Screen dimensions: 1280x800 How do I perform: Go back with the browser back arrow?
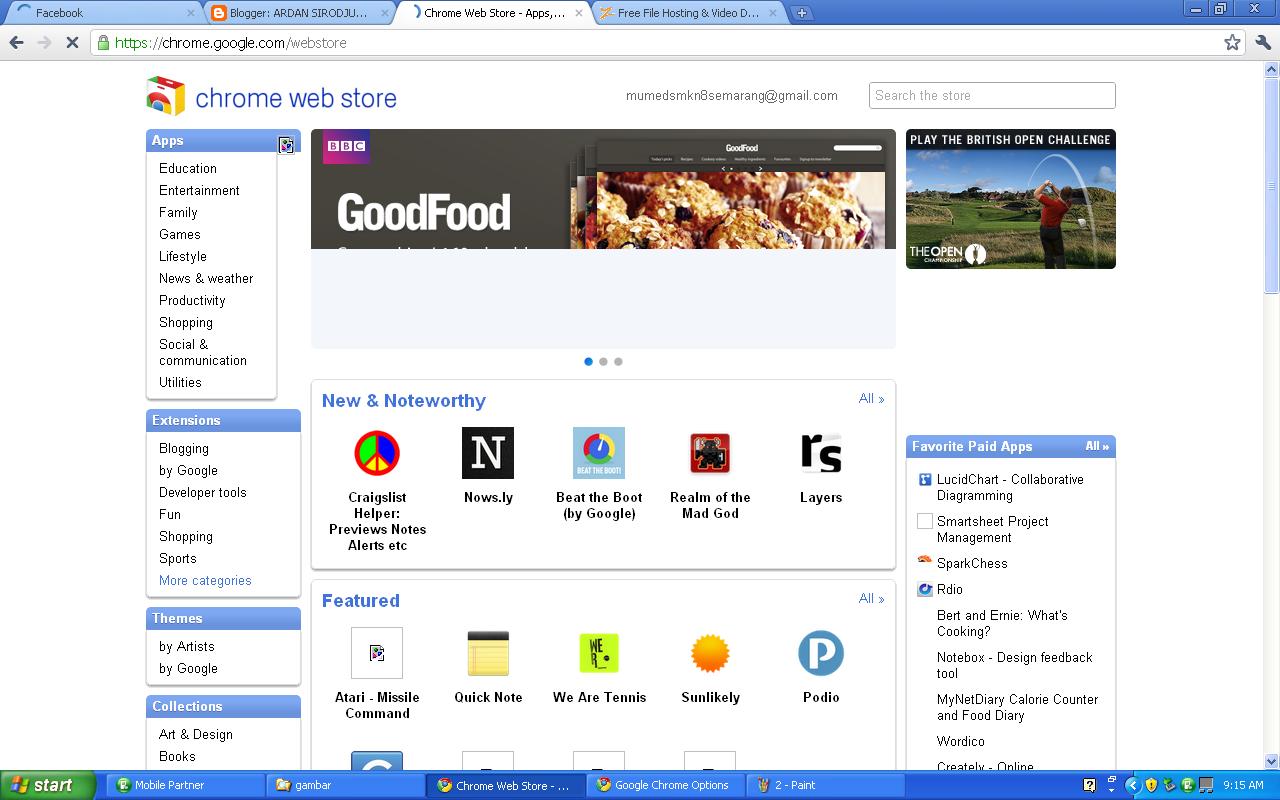[x=16, y=42]
